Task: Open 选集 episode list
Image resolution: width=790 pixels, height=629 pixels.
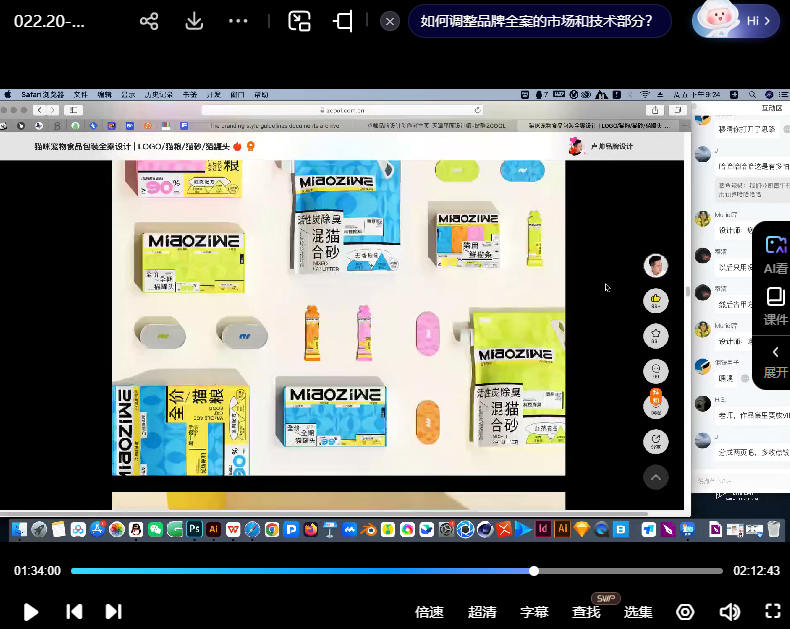Action: point(638,612)
